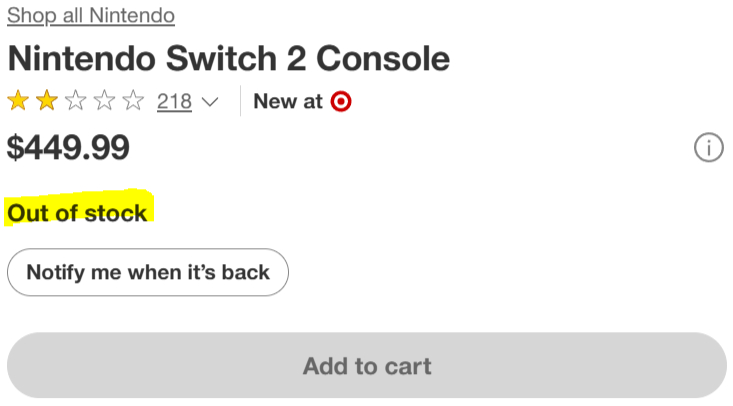Click the $449.99 price text
This screenshot has width=733, height=406.
click(x=68, y=148)
